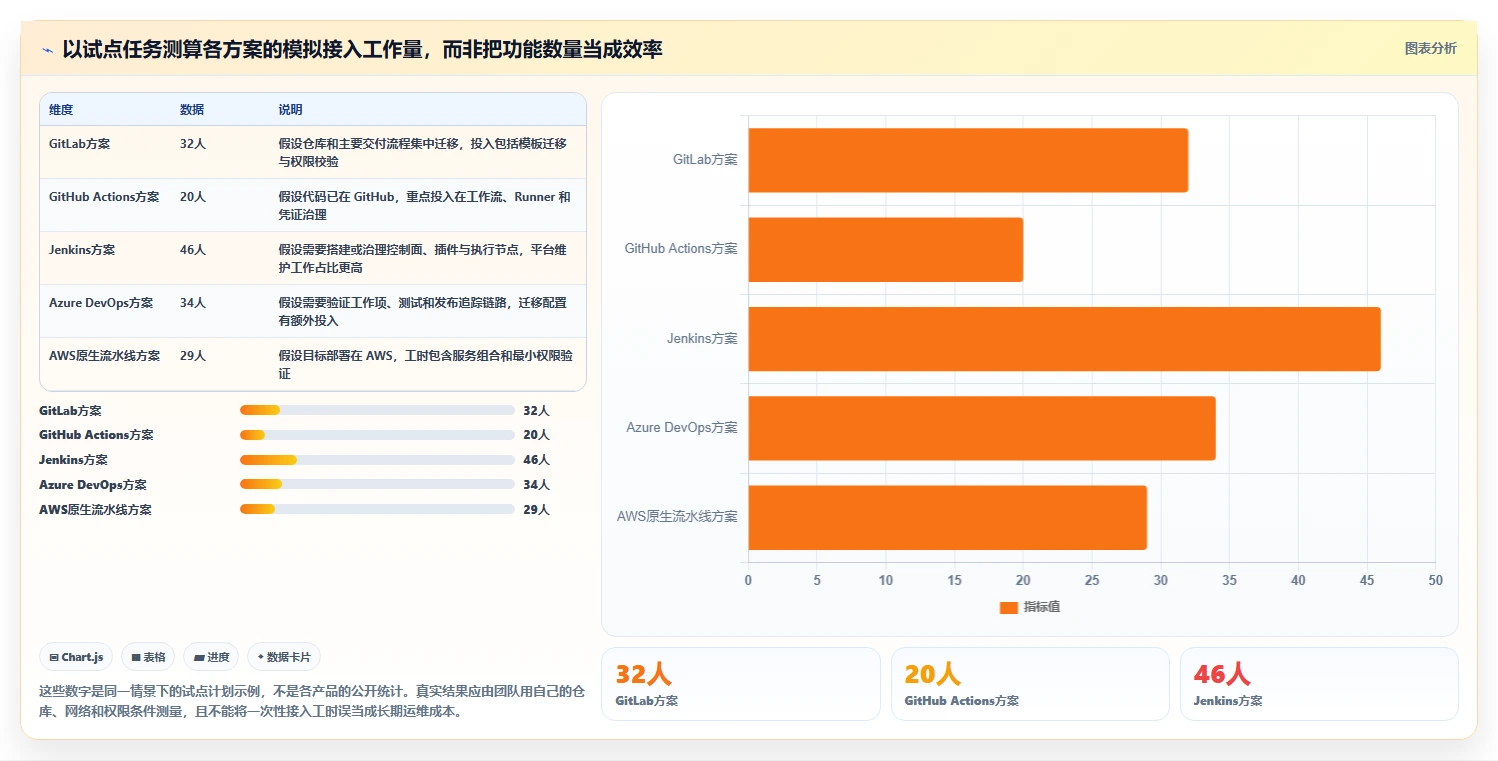This screenshot has height=761, width=1498.
Task: Click the GitLab row description about 模板迁移
Action: coord(423,153)
